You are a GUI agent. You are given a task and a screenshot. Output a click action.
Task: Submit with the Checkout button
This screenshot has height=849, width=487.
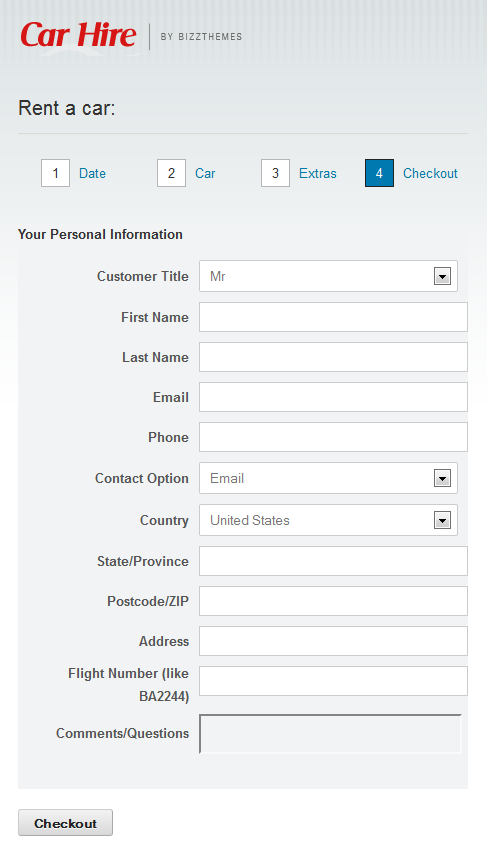point(66,823)
